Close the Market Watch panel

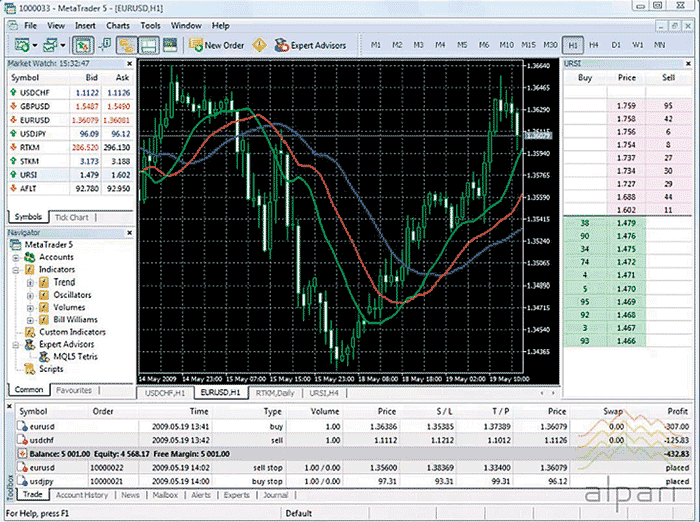click(129, 64)
